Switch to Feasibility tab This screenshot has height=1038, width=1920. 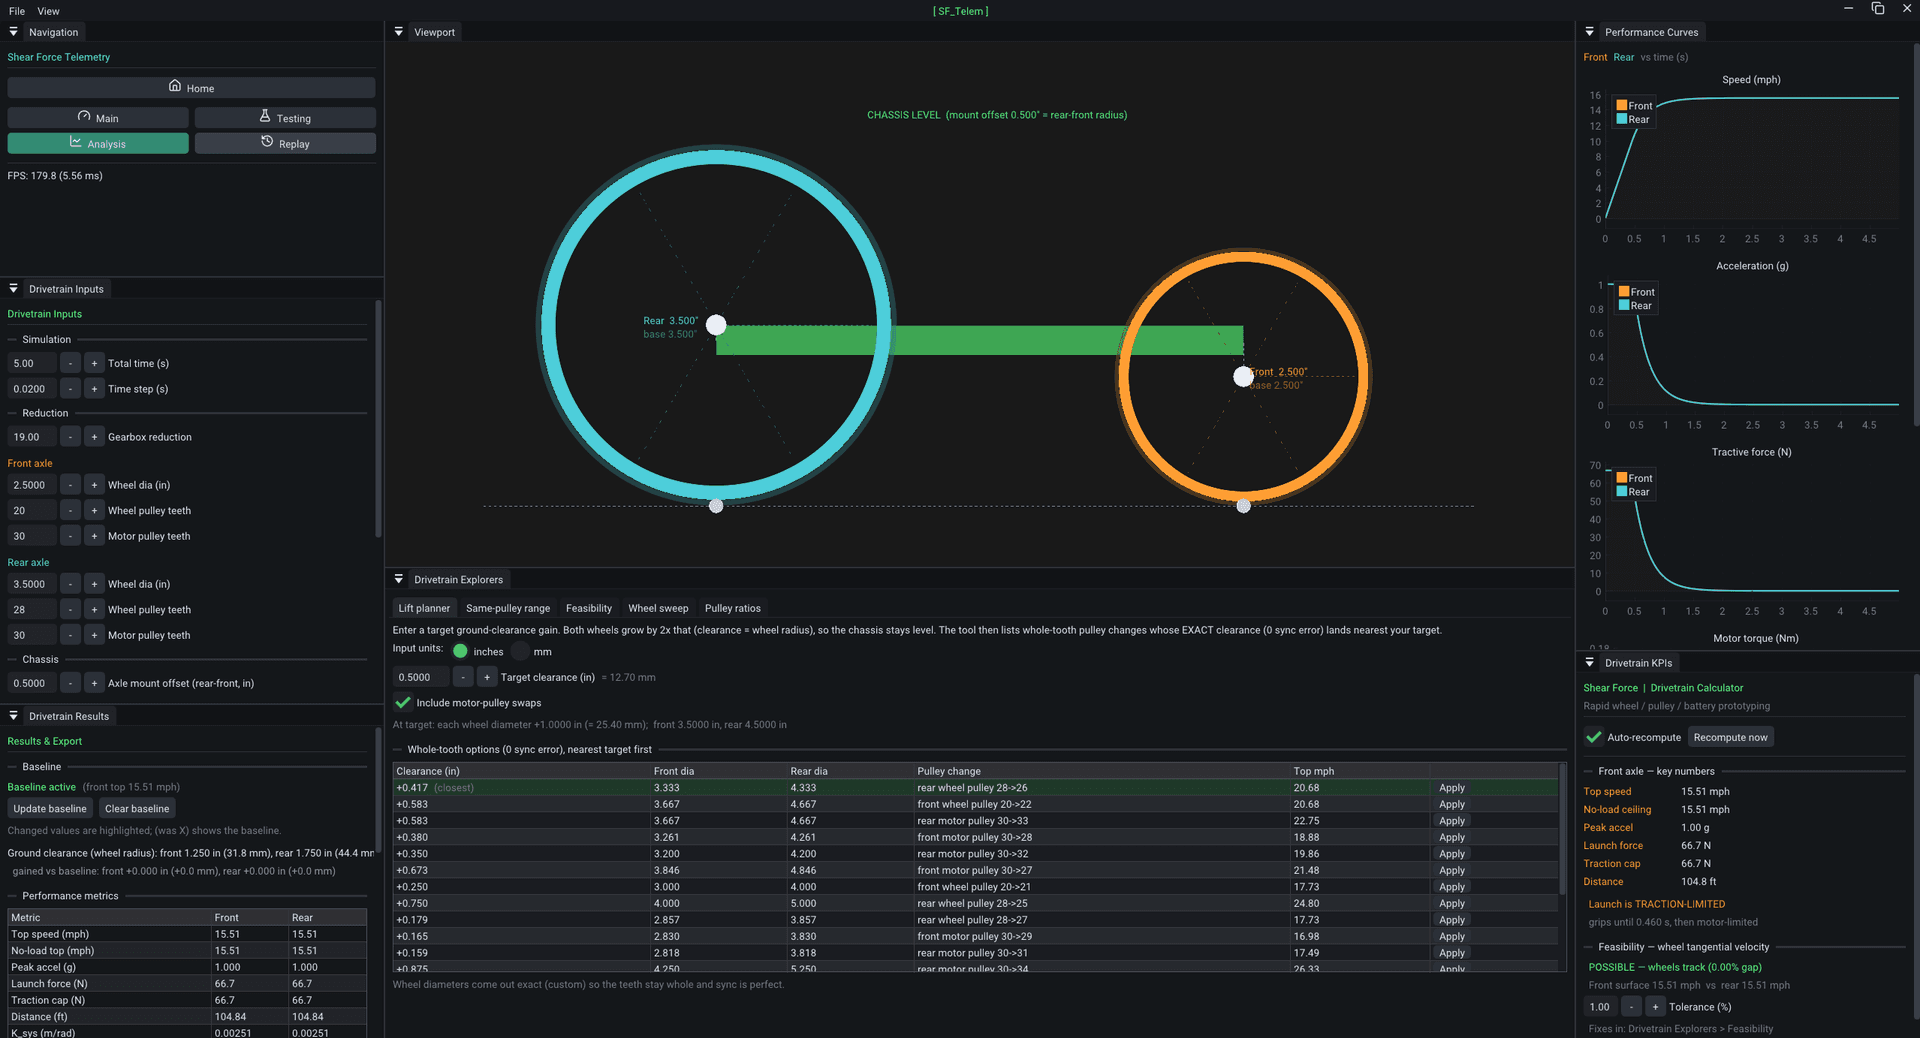589,608
